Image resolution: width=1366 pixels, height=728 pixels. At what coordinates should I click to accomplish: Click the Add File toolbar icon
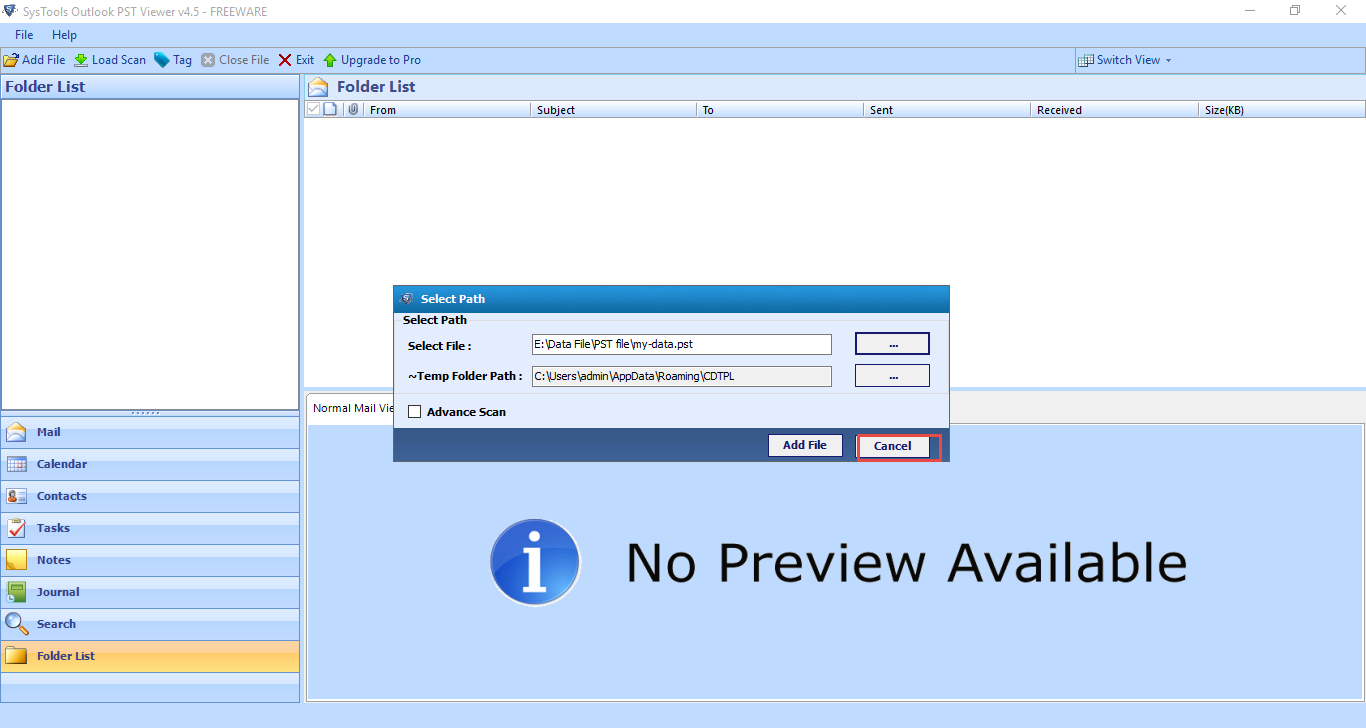[x=11, y=60]
